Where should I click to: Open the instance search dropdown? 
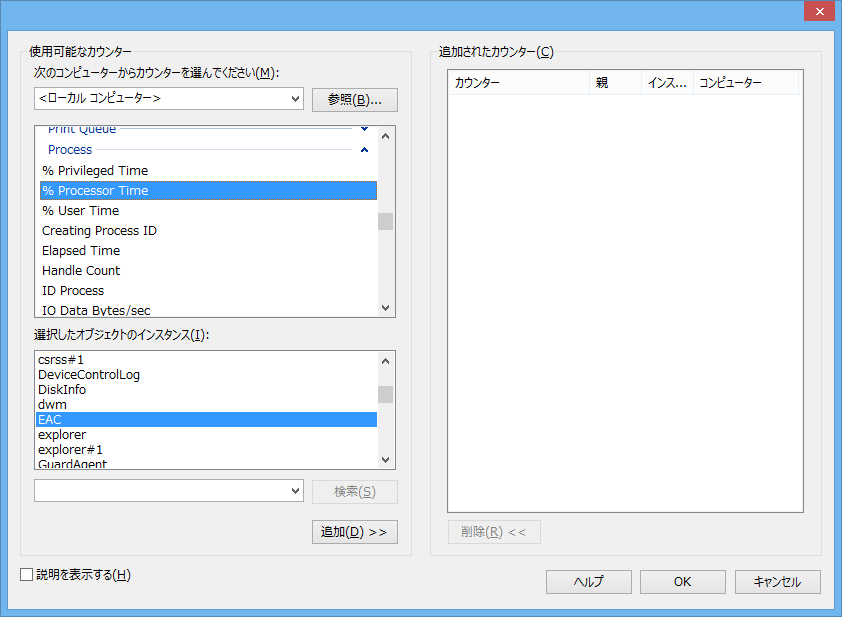point(294,491)
